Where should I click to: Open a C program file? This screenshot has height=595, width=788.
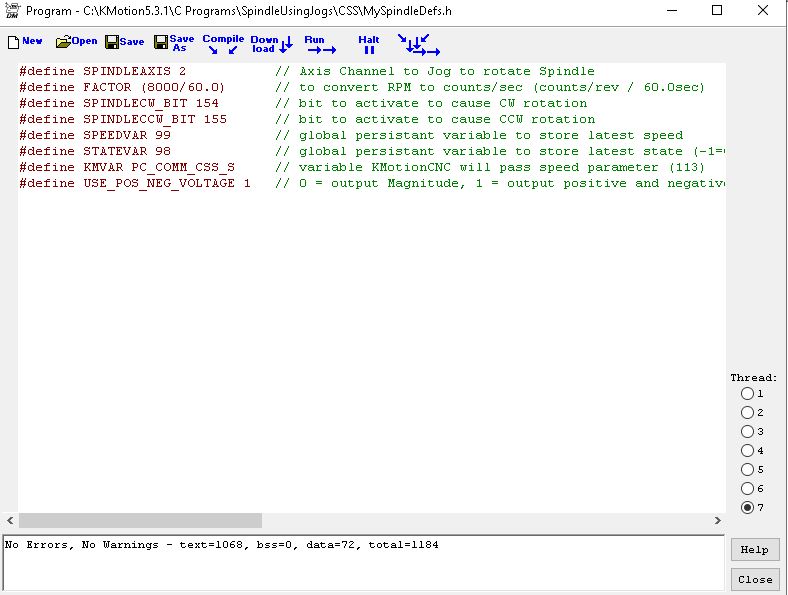[x=76, y=42]
